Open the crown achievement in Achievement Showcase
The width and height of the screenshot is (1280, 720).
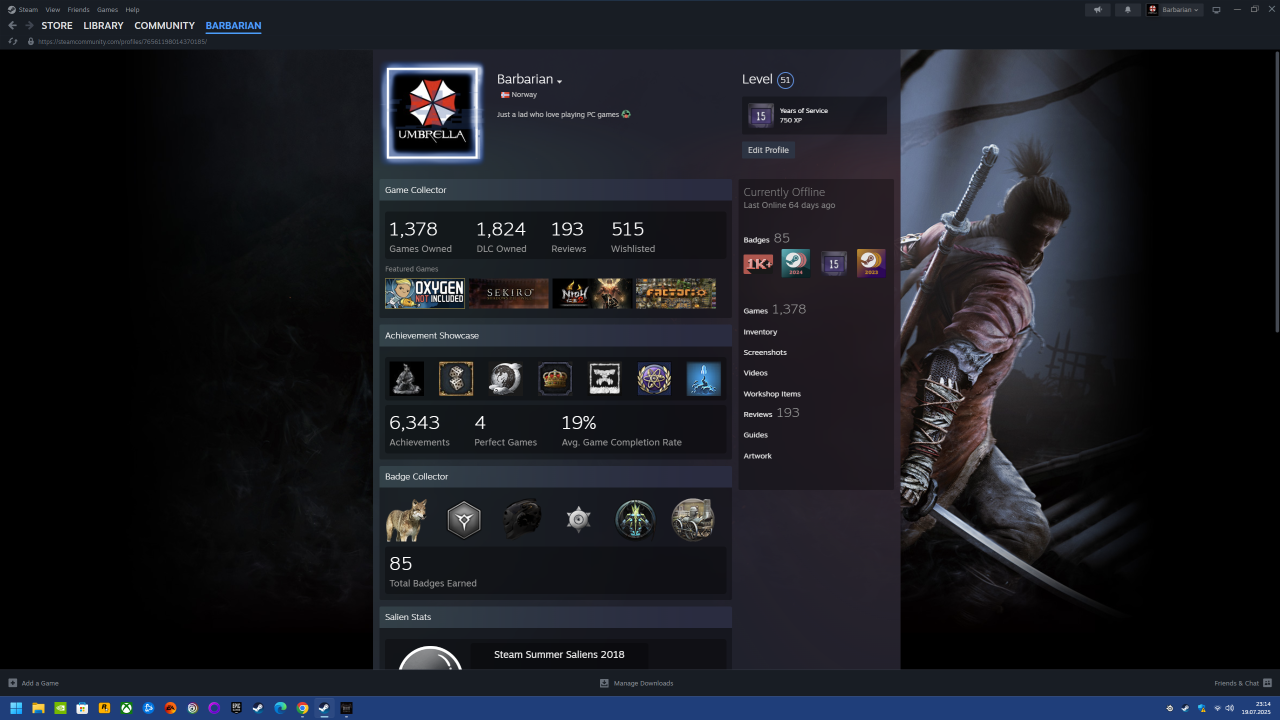555,379
